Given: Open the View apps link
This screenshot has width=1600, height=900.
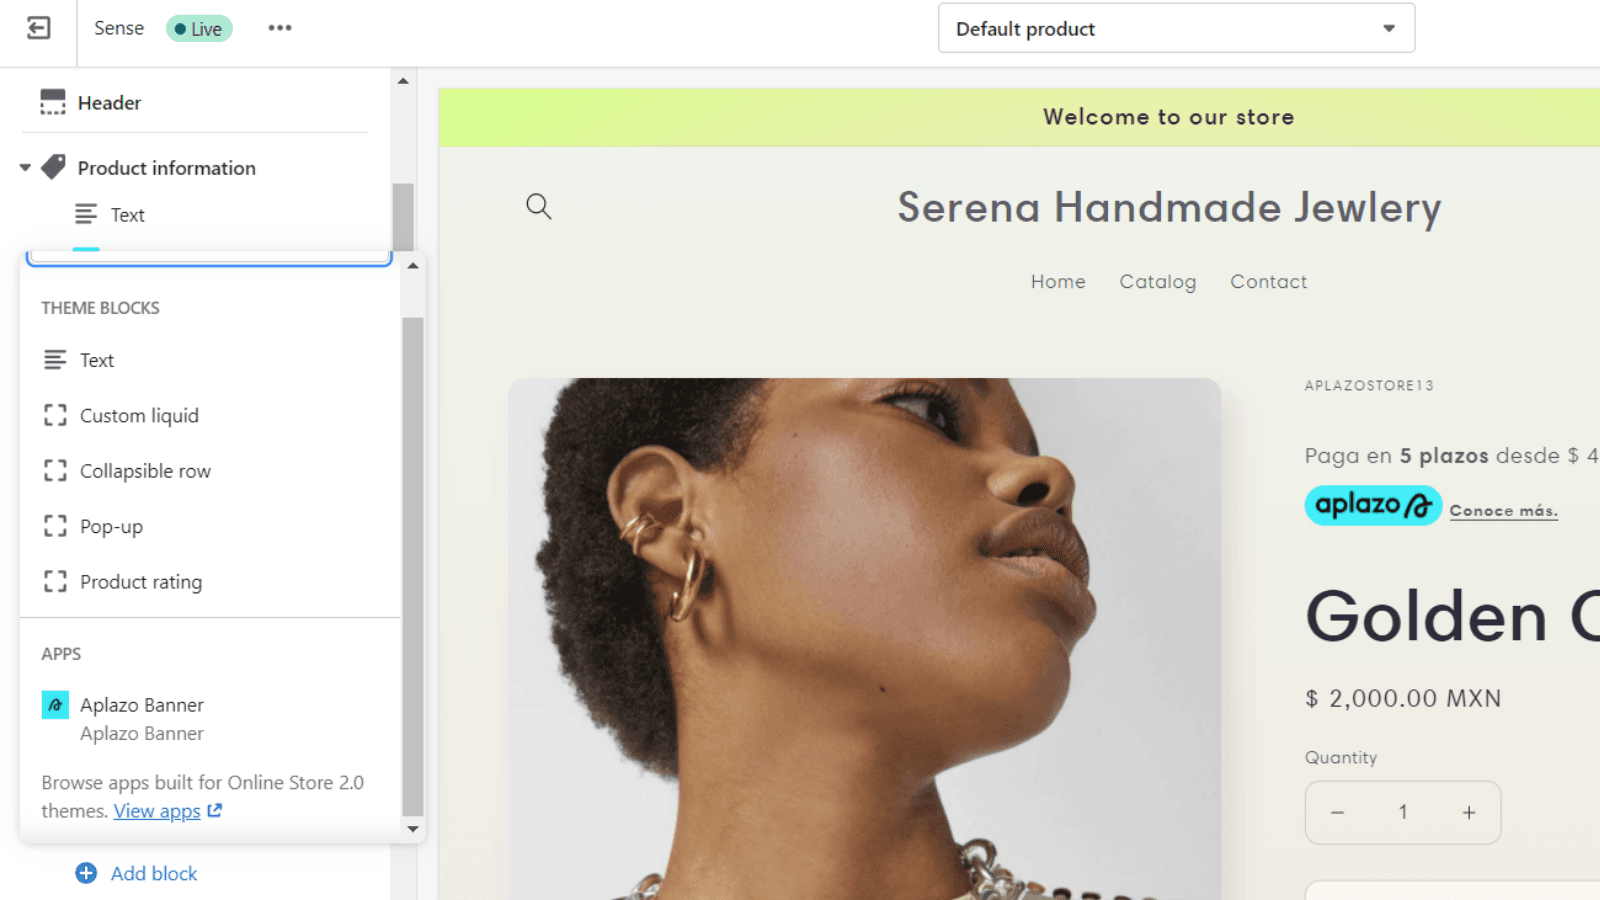Looking at the screenshot, I should click(x=157, y=811).
